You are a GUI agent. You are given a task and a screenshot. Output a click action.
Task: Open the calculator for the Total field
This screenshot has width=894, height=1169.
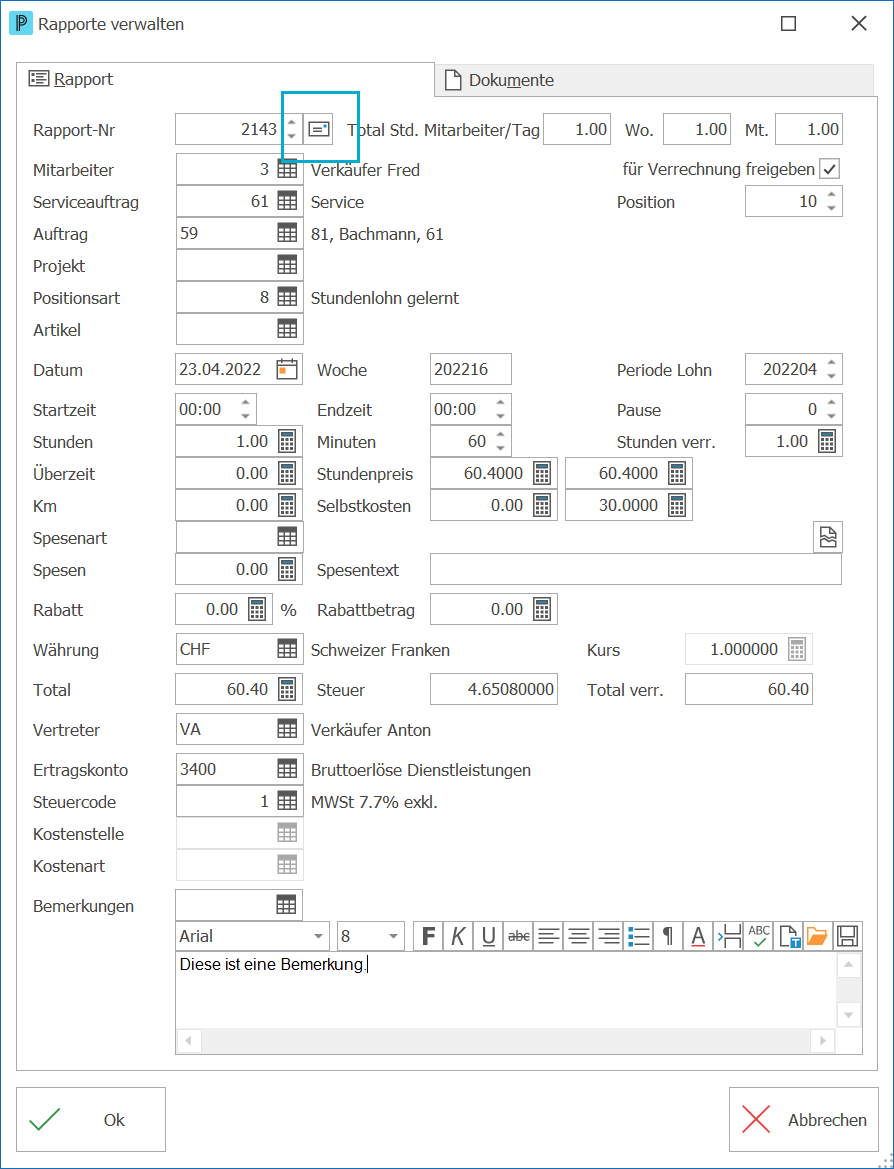[287, 690]
